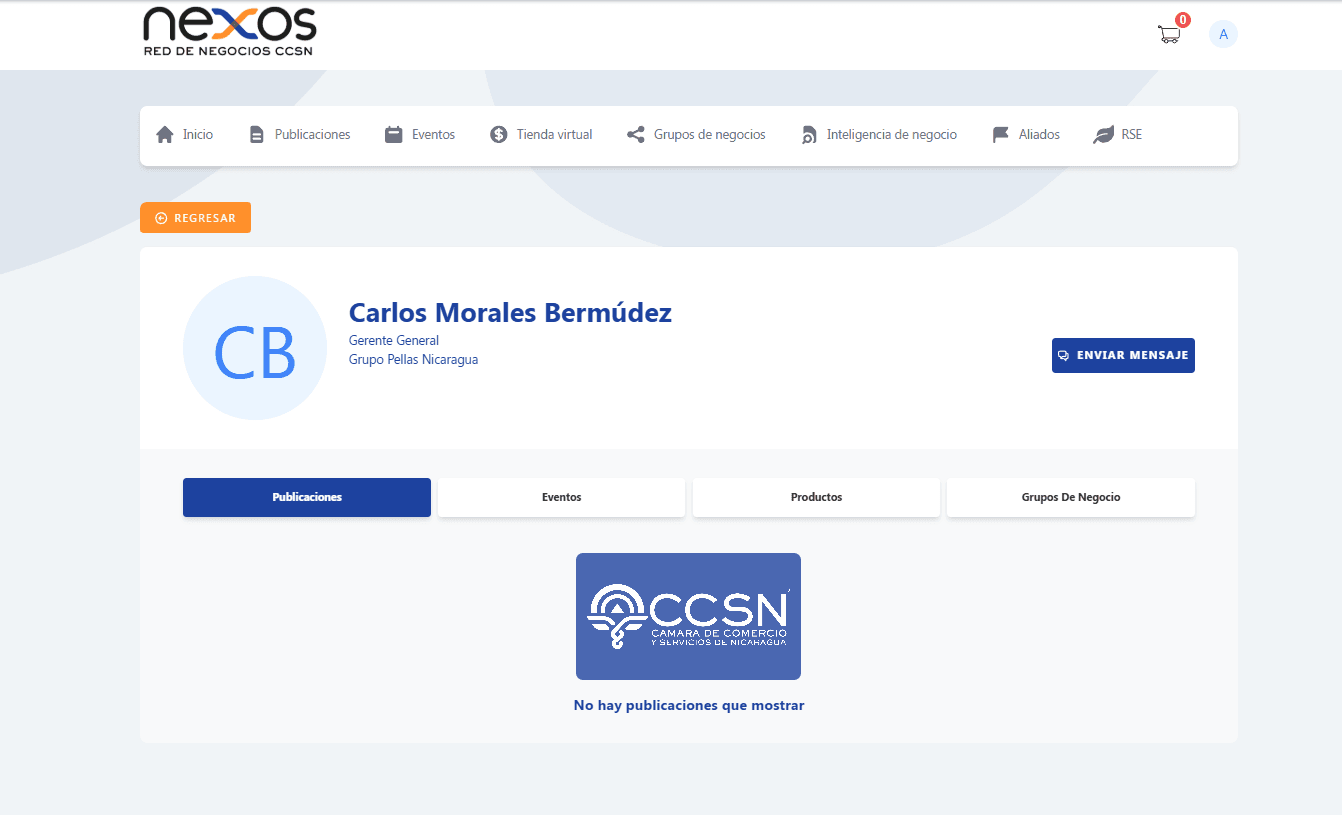Viewport: 1342px width, 815px height.
Task: Click the CB profile avatar circle
Action: [255, 348]
